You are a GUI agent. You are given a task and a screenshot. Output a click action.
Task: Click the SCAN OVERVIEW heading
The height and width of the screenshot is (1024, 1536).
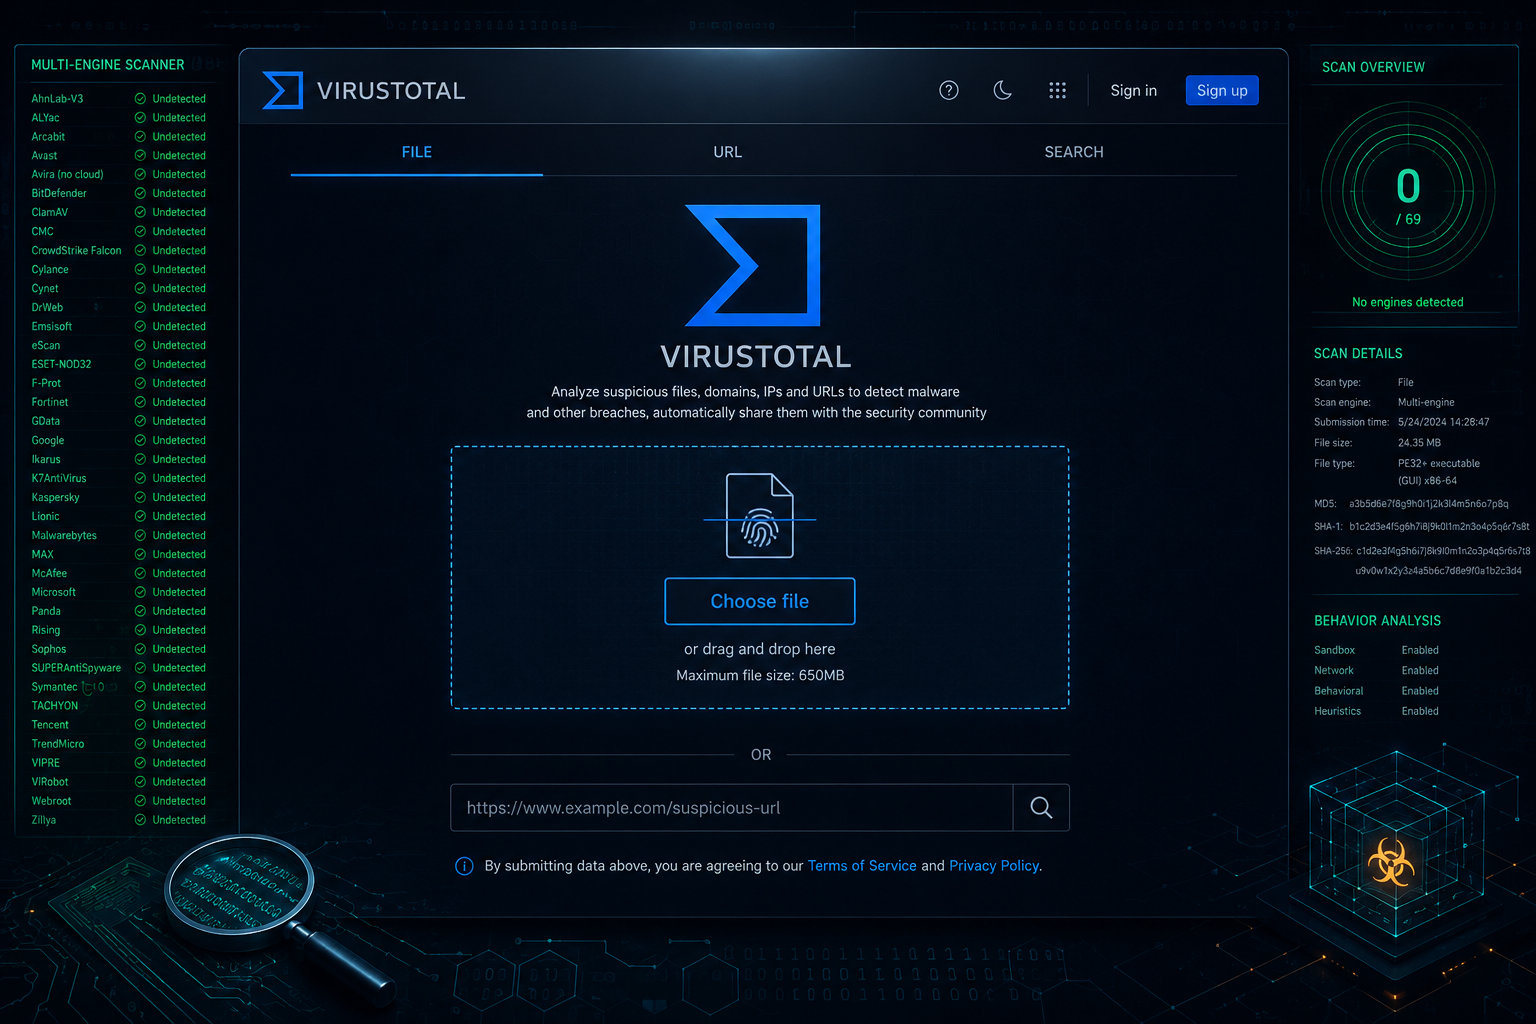[1373, 67]
